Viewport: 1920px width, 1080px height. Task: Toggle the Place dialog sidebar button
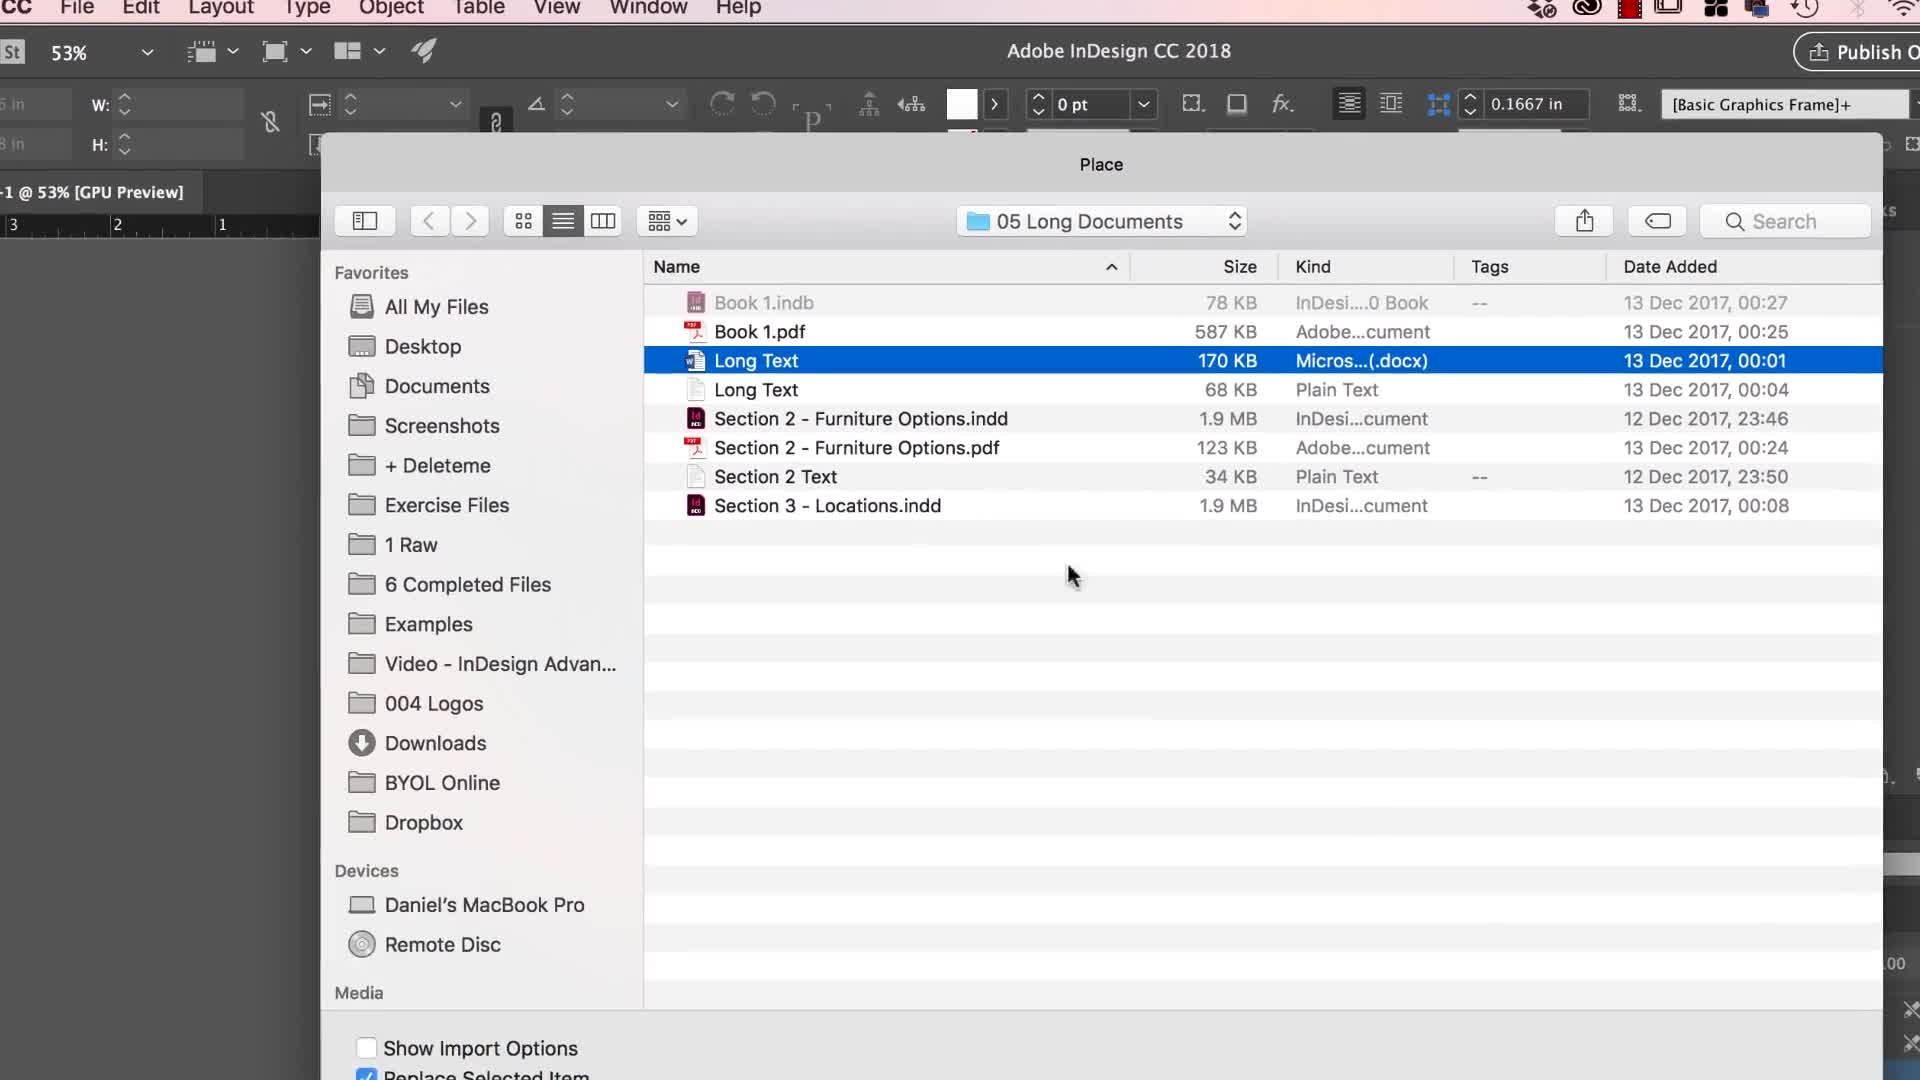click(365, 221)
